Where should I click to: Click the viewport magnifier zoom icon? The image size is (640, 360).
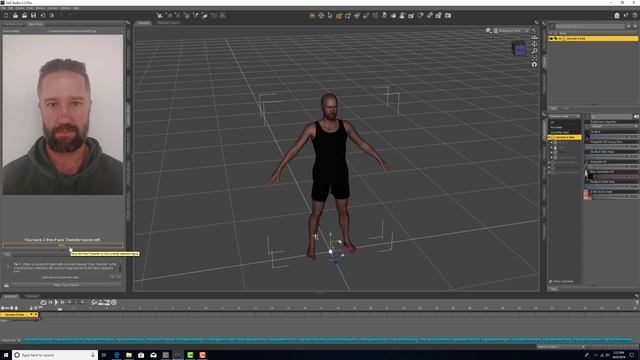(x=534, y=51)
